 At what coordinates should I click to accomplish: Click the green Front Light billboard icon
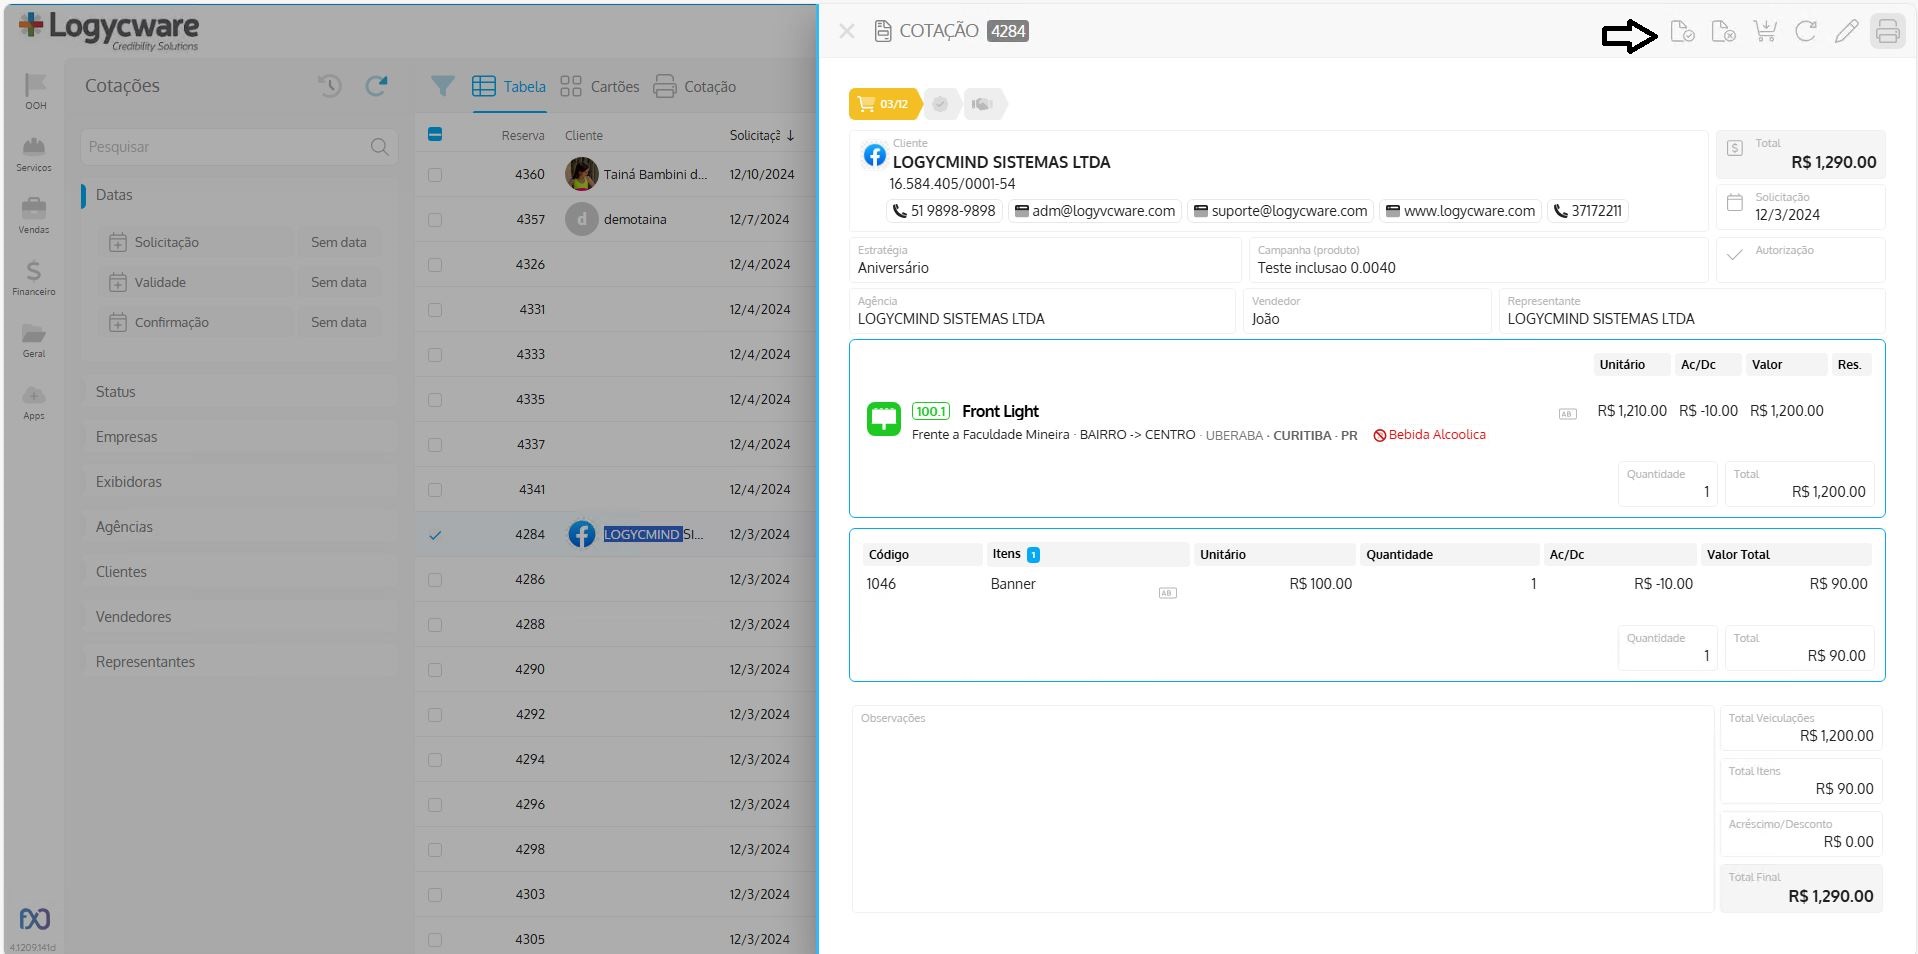point(883,419)
